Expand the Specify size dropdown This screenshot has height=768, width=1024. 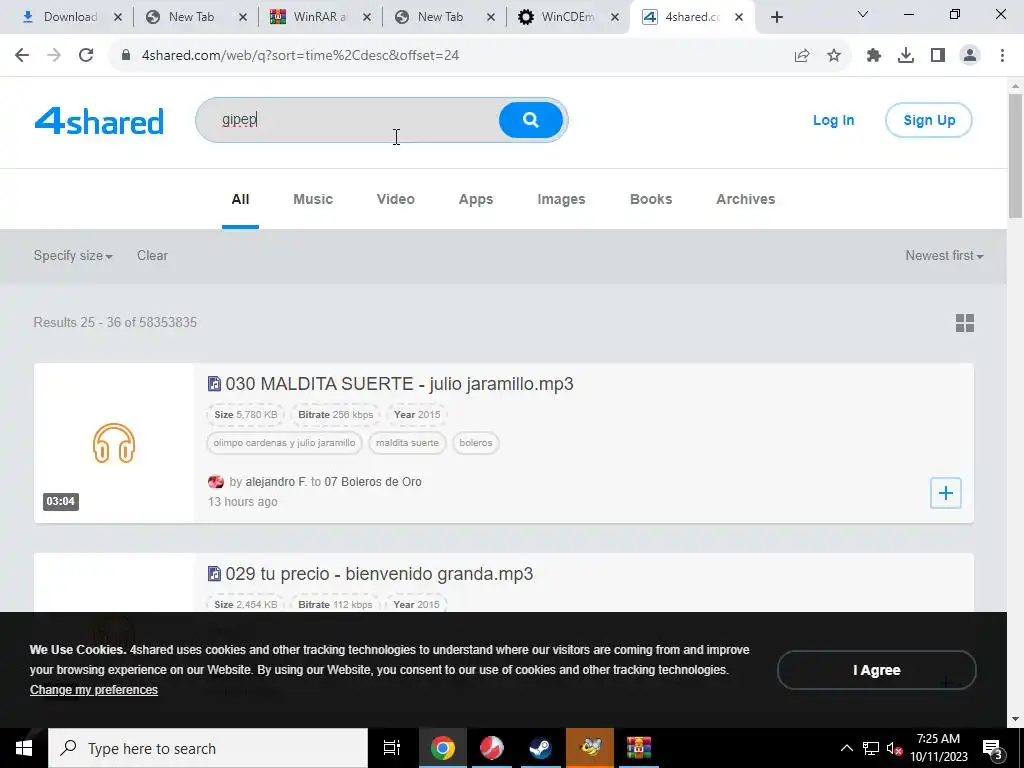tap(72, 256)
